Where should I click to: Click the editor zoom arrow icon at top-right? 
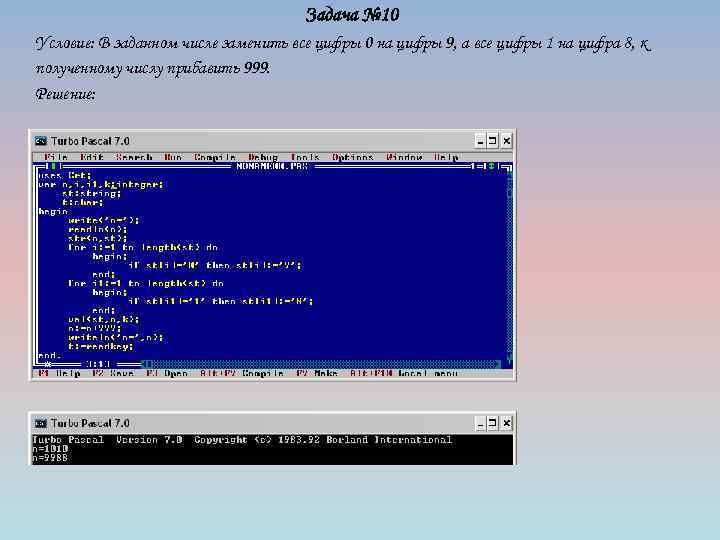coord(491,166)
